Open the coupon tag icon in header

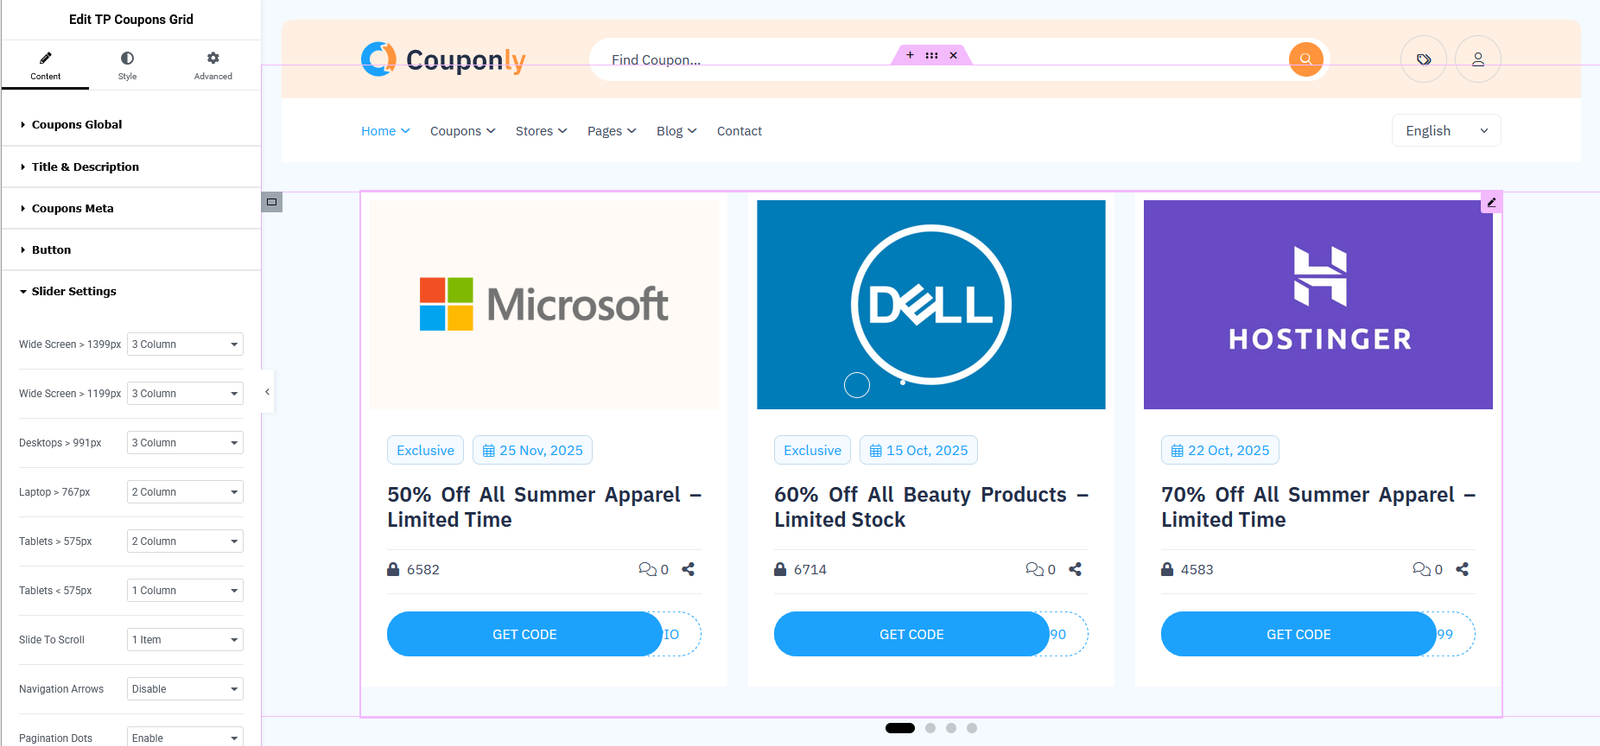(x=1423, y=59)
